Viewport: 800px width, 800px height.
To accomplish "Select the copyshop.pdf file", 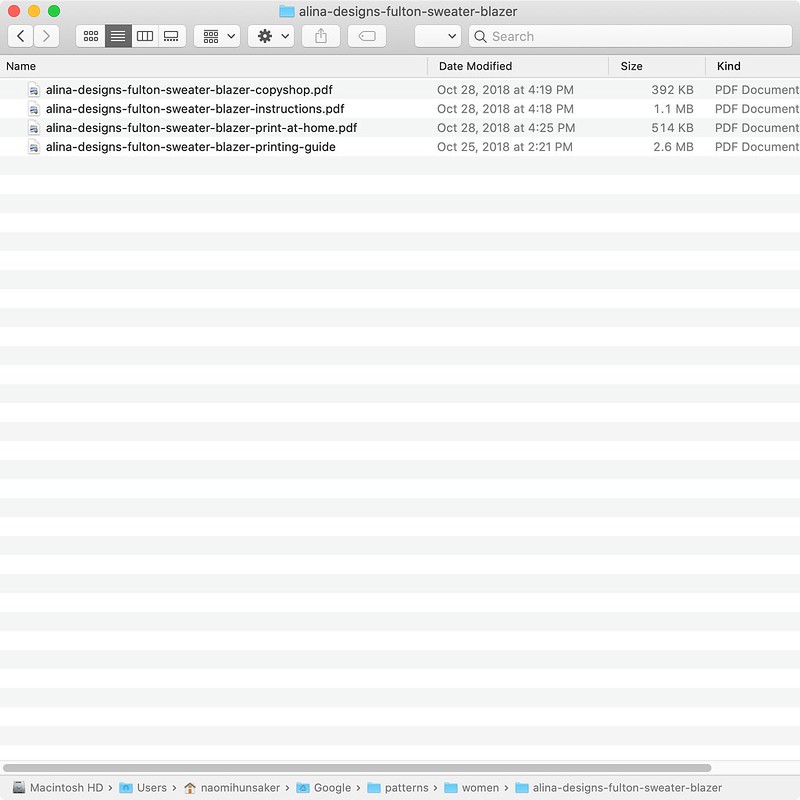I will pyautogui.click(x=188, y=90).
